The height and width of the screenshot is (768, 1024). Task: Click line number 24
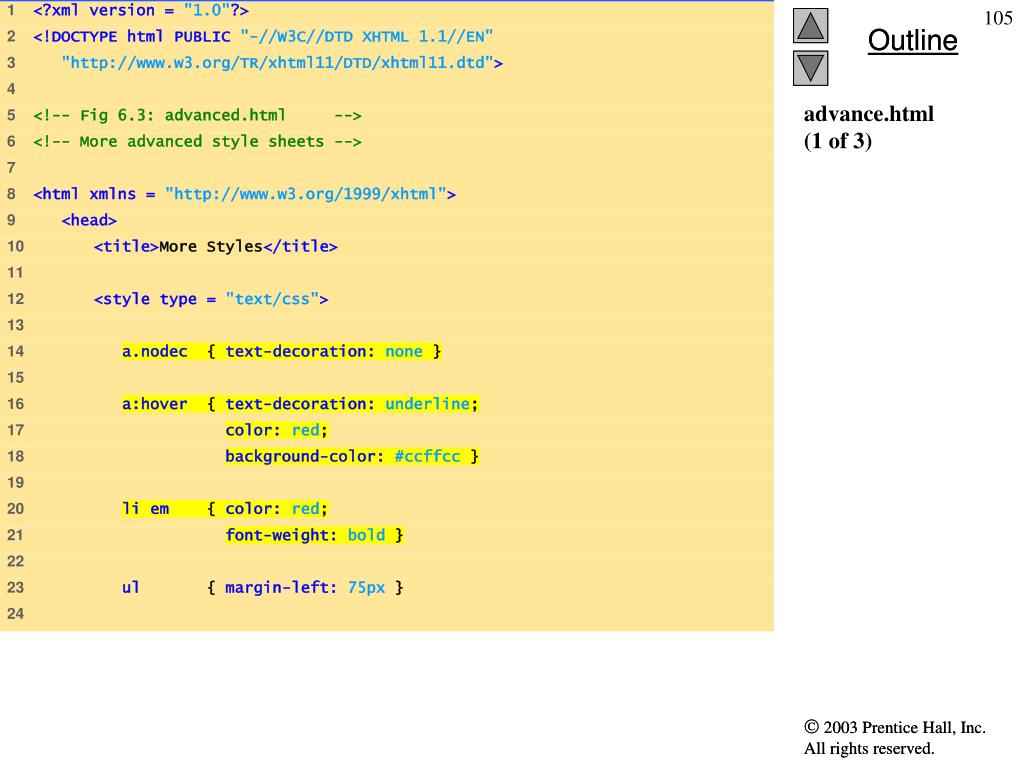(x=16, y=614)
